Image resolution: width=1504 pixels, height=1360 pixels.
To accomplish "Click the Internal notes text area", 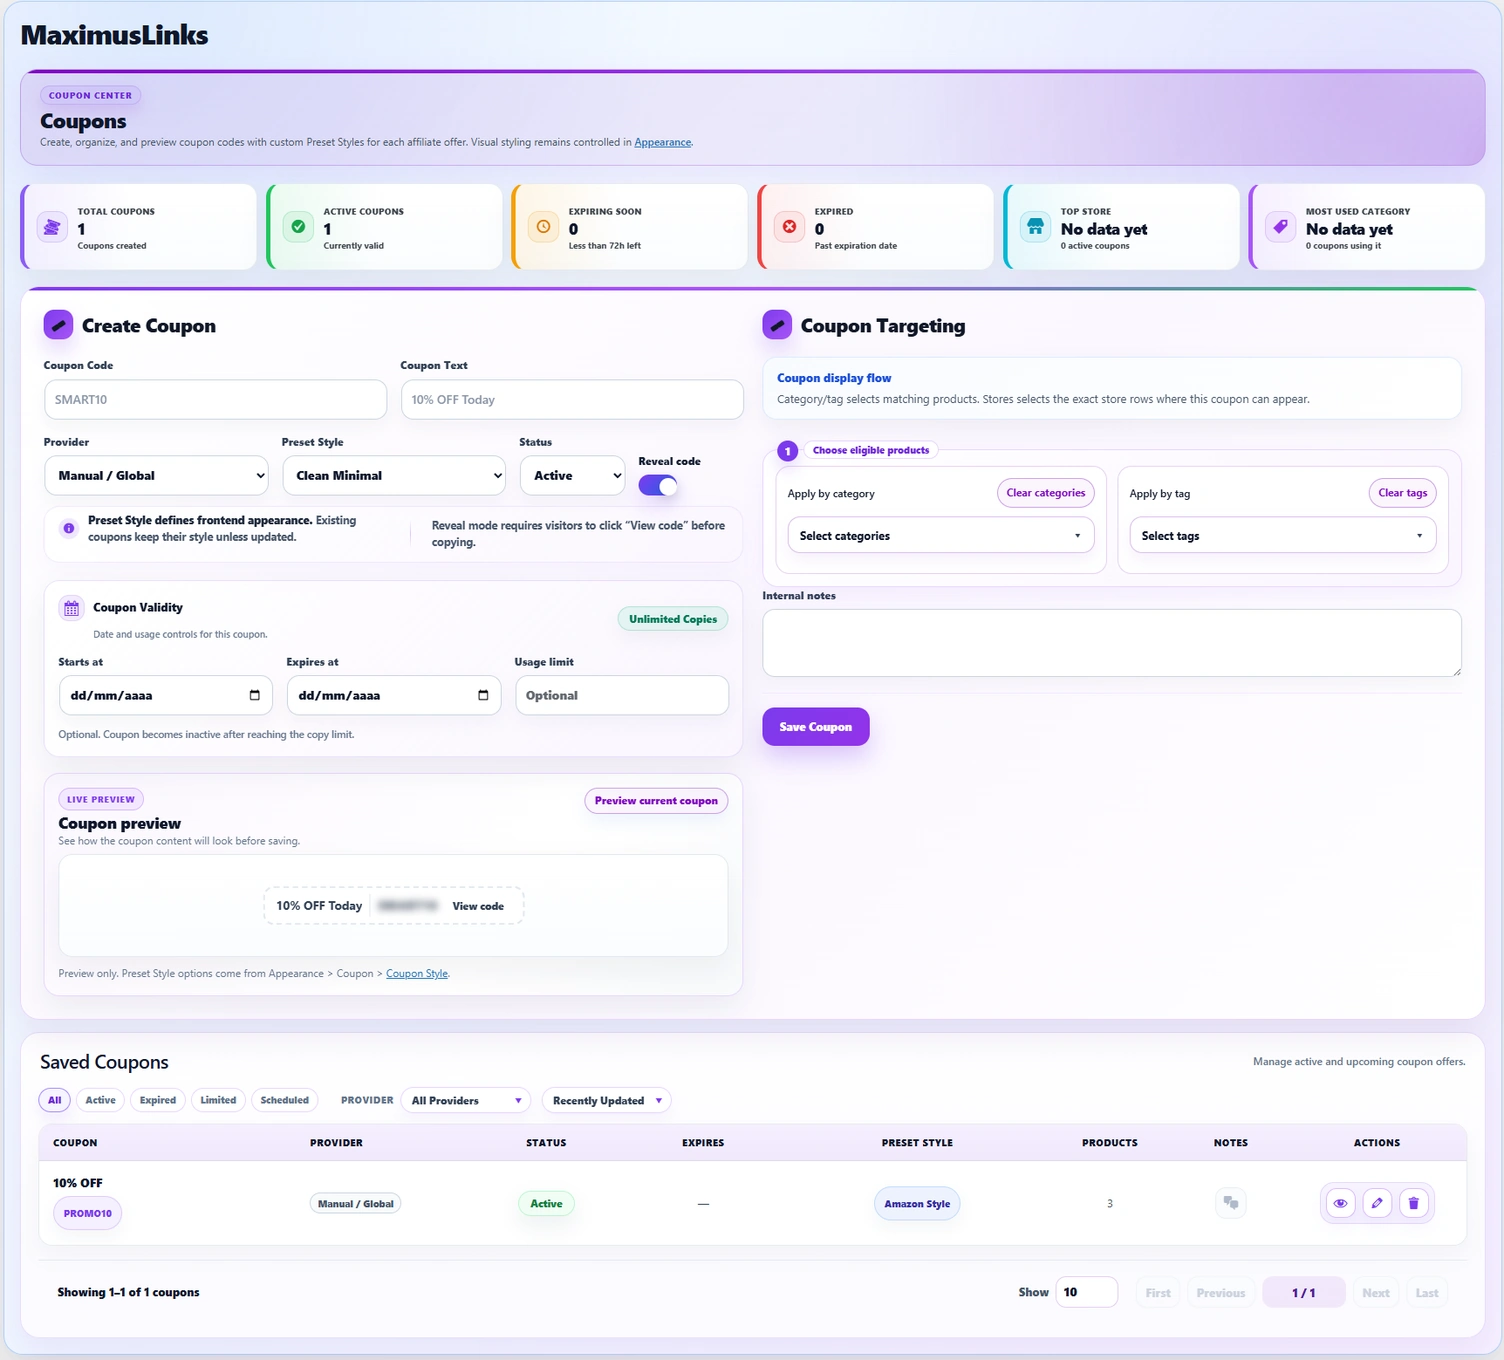I will pyautogui.click(x=1112, y=643).
